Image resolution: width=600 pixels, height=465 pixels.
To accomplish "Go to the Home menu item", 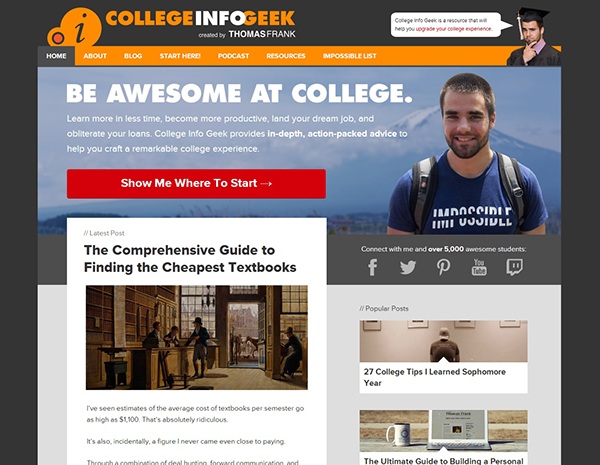I will (56, 56).
